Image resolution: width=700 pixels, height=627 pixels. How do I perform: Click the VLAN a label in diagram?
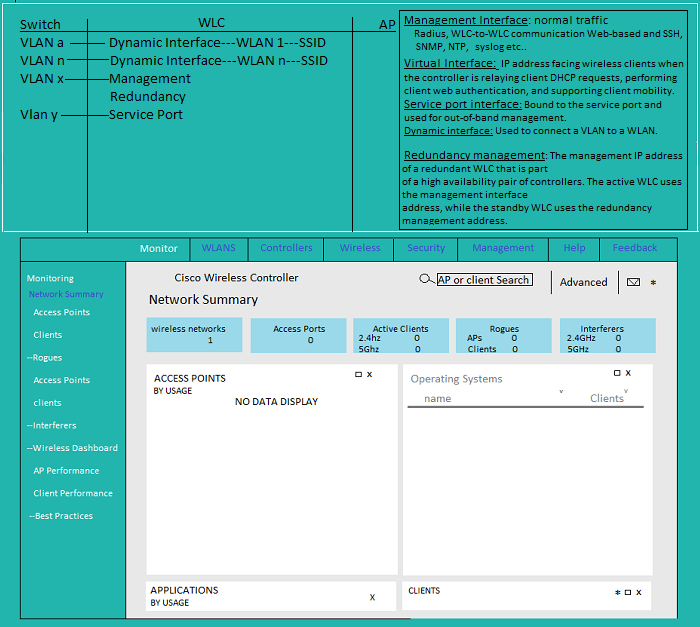(x=42, y=43)
